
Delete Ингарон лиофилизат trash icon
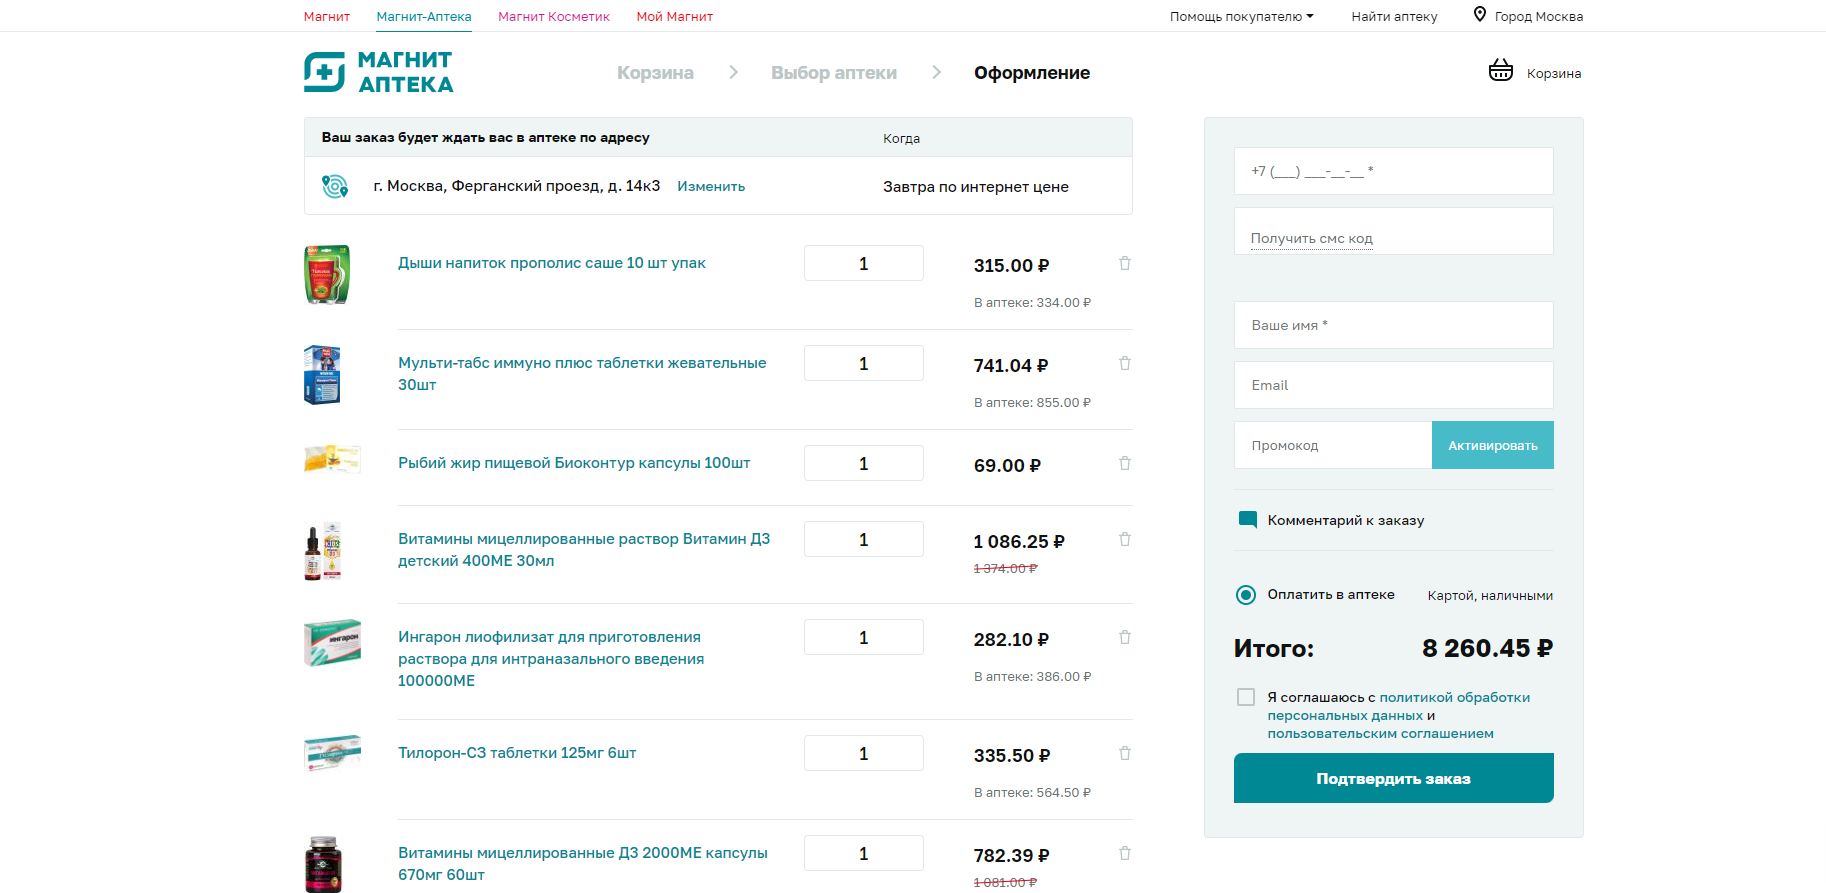point(1125,637)
